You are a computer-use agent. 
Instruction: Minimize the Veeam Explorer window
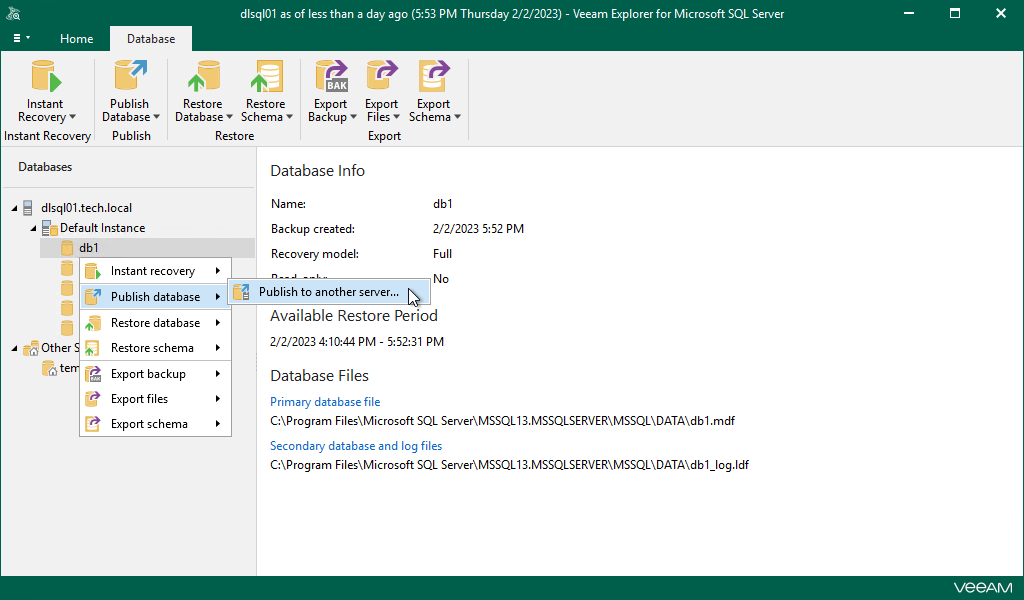pyautogui.click(x=908, y=13)
